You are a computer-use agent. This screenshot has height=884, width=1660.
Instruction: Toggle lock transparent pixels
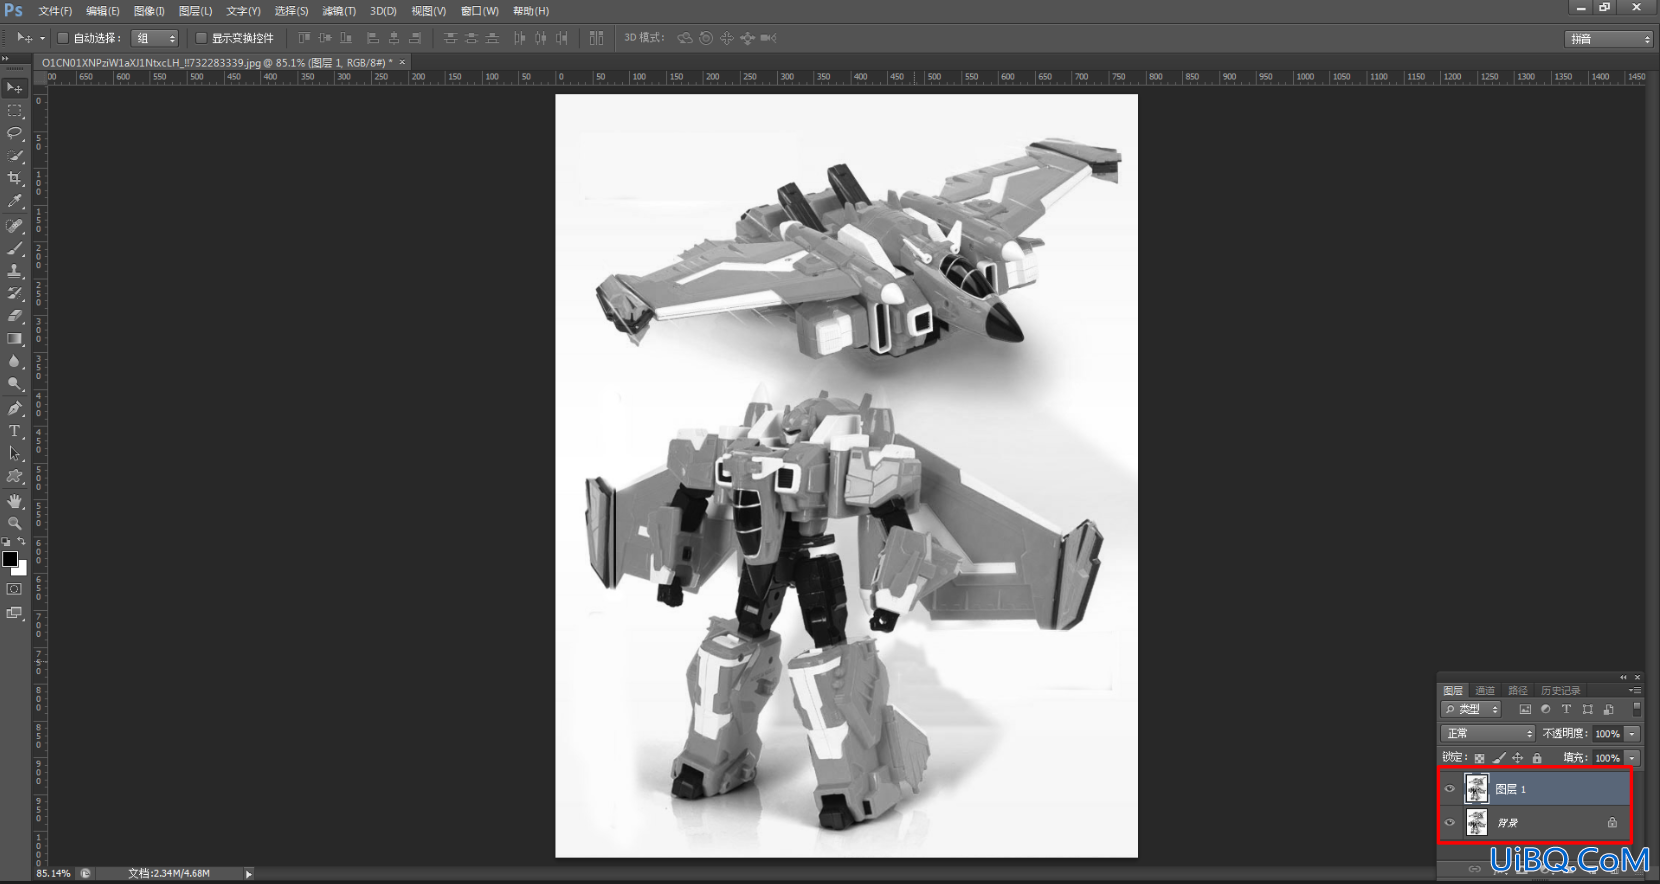[x=1480, y=758]
